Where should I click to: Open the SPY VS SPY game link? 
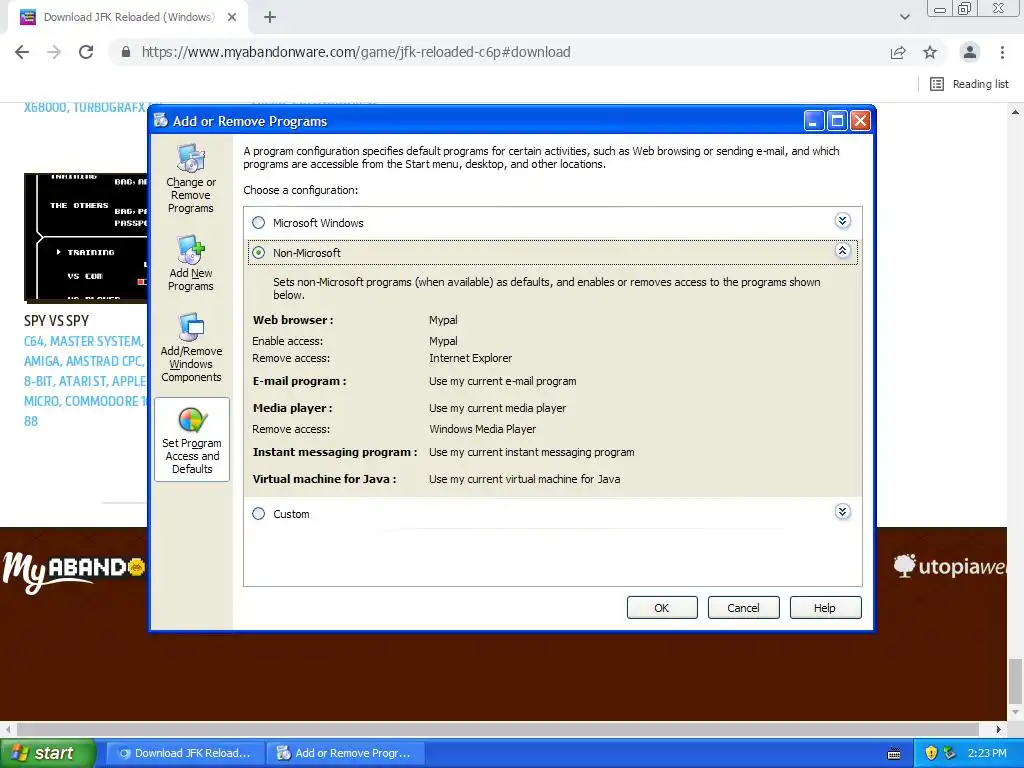(56, 321)
